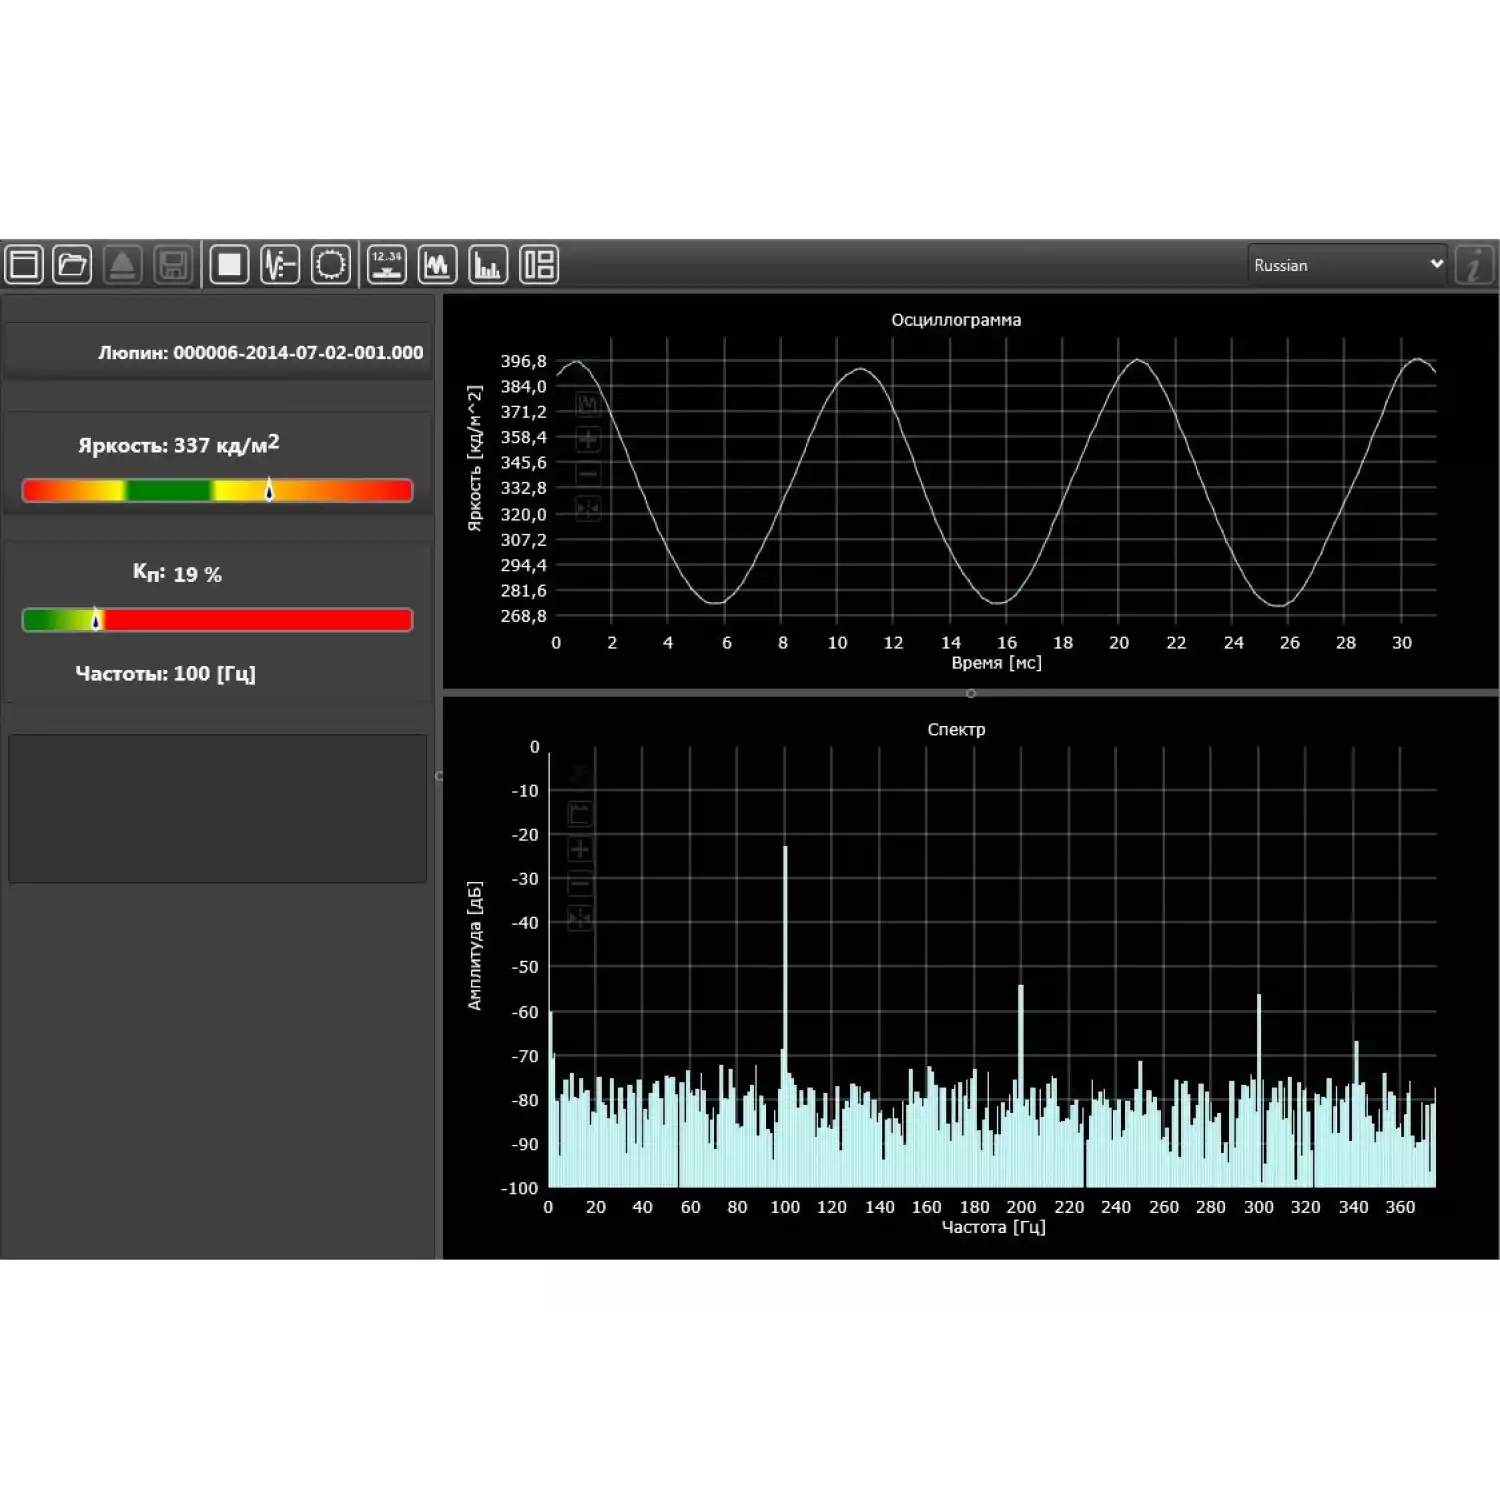Zoom out on the oscillogram plot
This screenshot has width=1500, height=1500.
(588, 474)
